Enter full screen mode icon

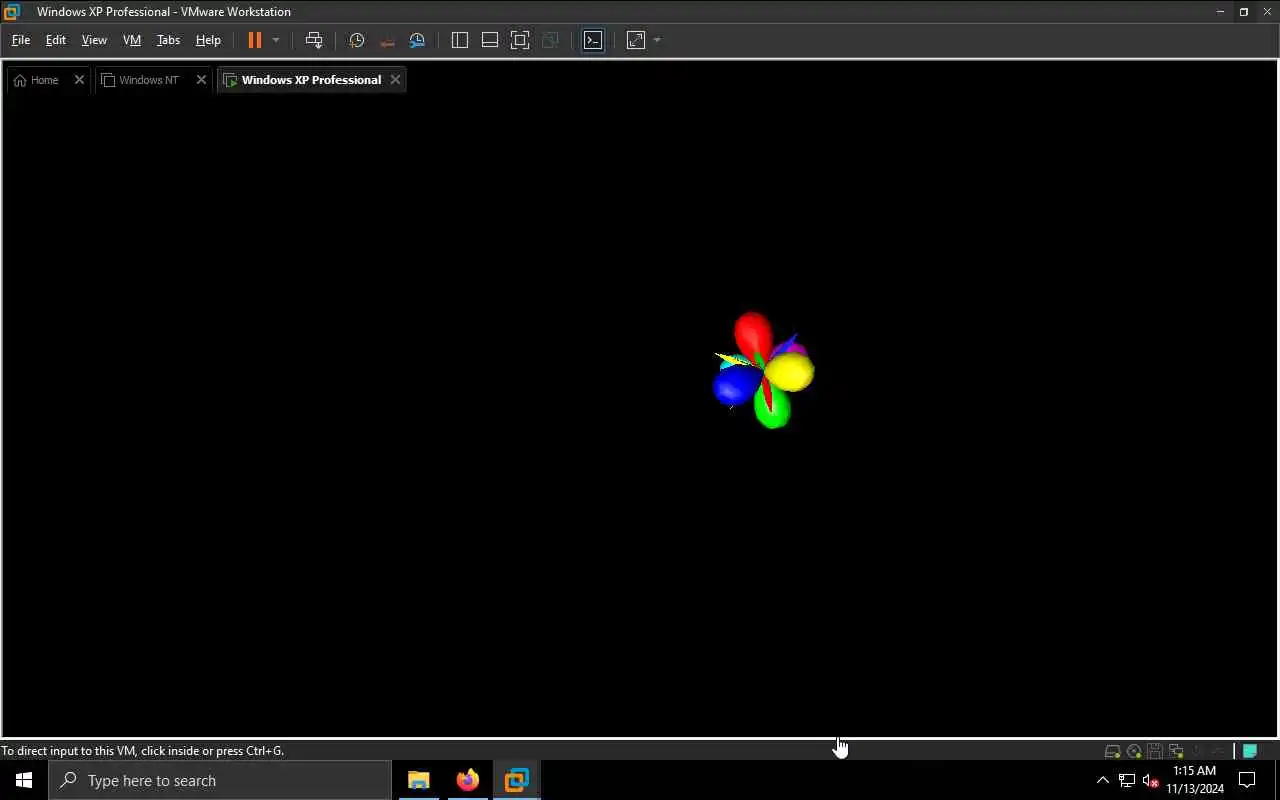pos(520,40)
